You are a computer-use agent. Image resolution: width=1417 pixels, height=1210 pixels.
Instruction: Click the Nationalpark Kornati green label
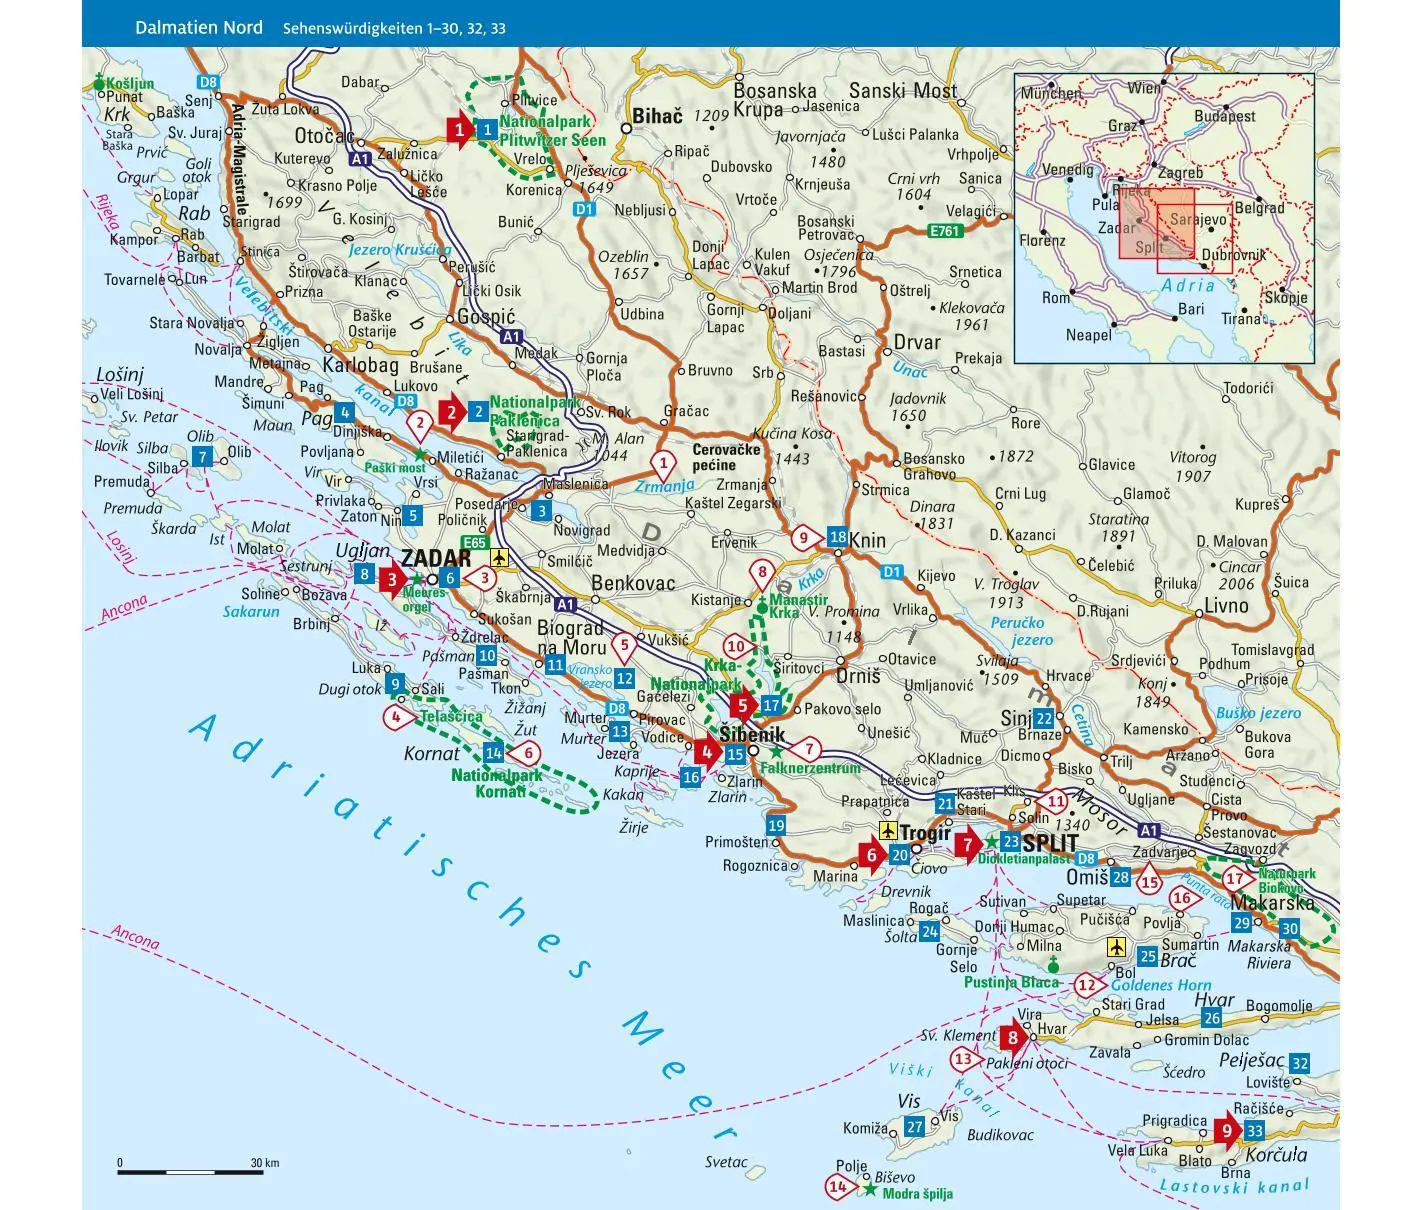[497, 783]
